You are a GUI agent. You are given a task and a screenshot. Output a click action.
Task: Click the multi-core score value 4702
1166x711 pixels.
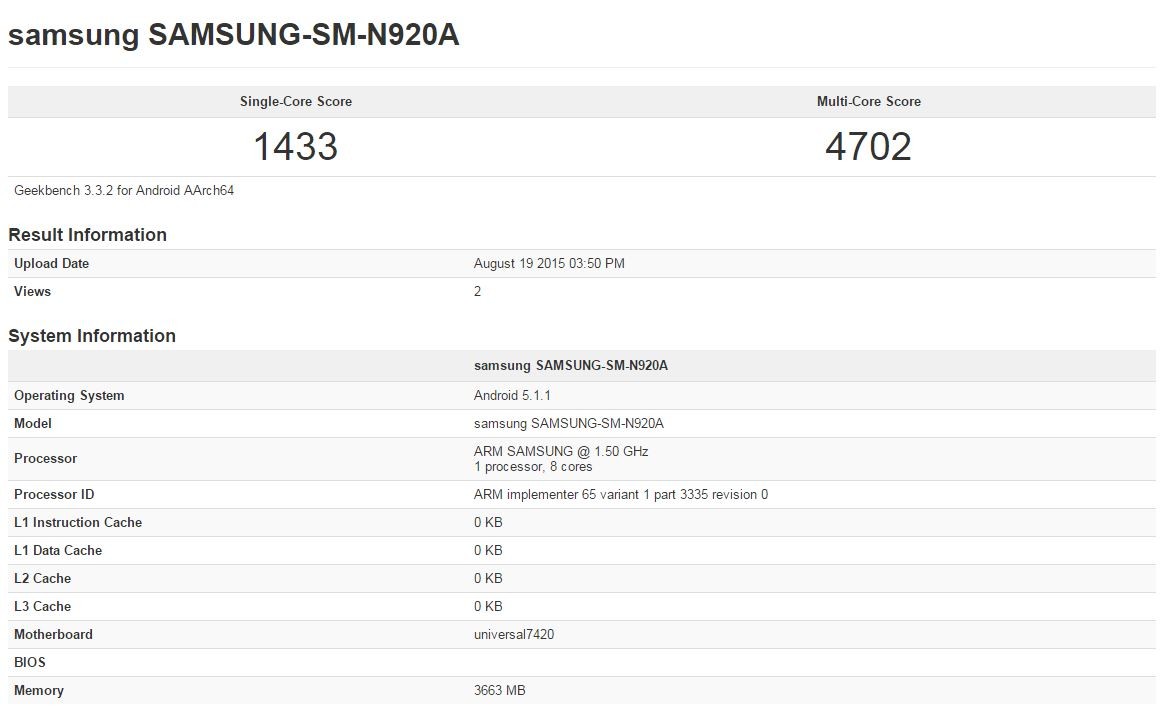click(869, 146)
